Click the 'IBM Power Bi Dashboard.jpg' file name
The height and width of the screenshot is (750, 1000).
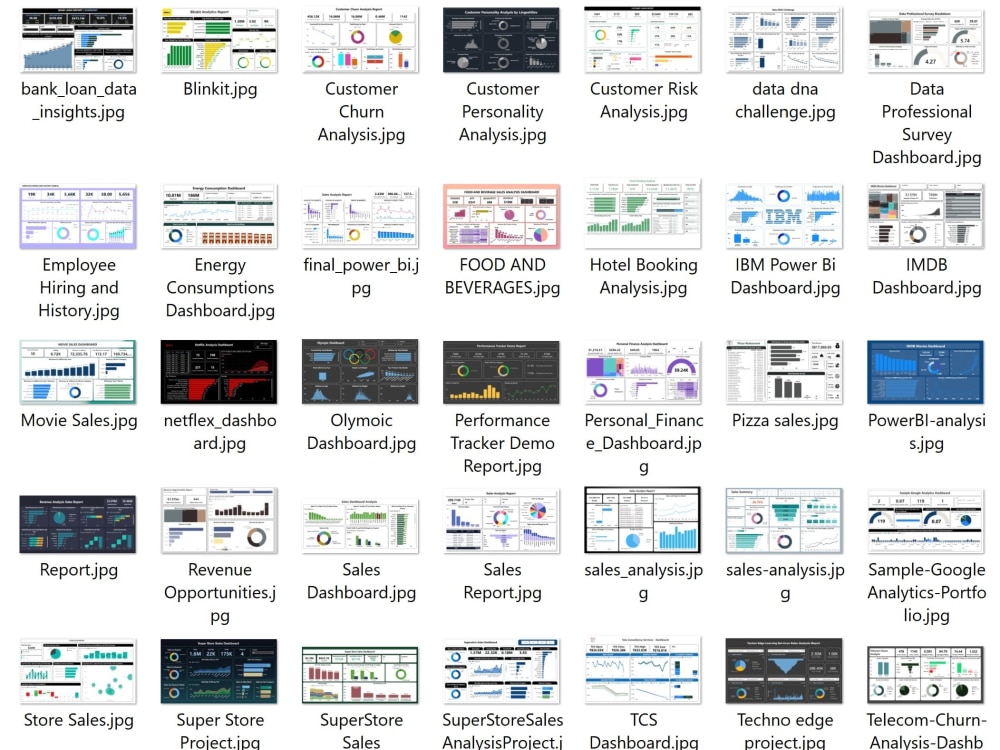(x=785, y=276)
